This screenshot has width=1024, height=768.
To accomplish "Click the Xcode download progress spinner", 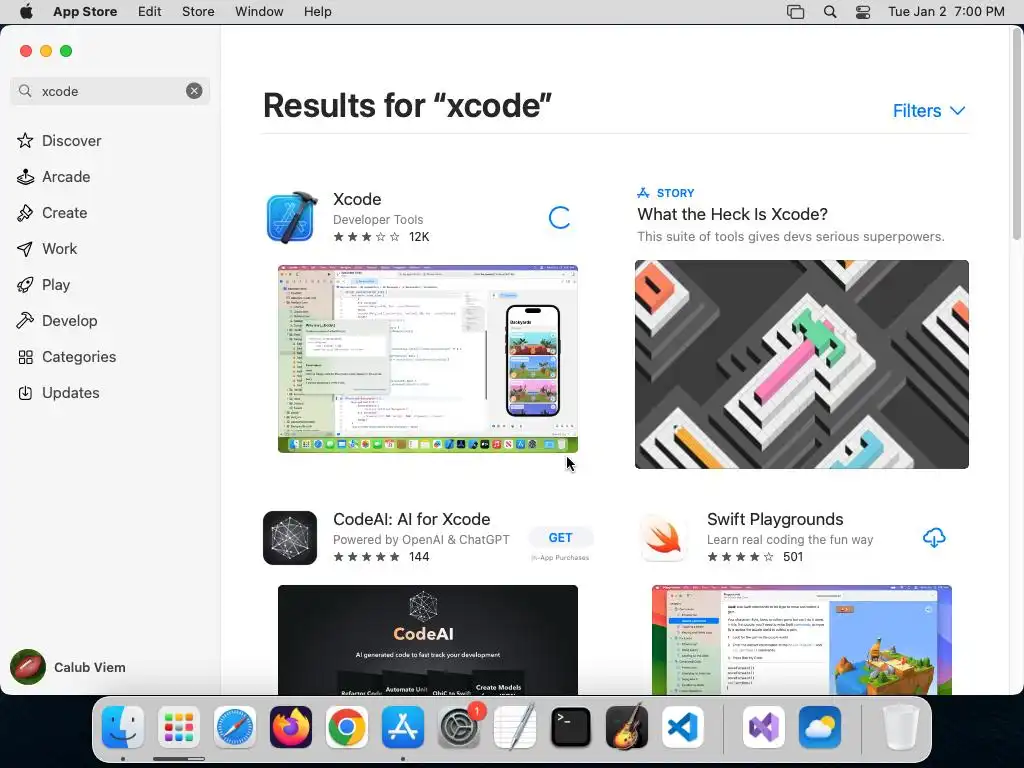I will (560, 217).
